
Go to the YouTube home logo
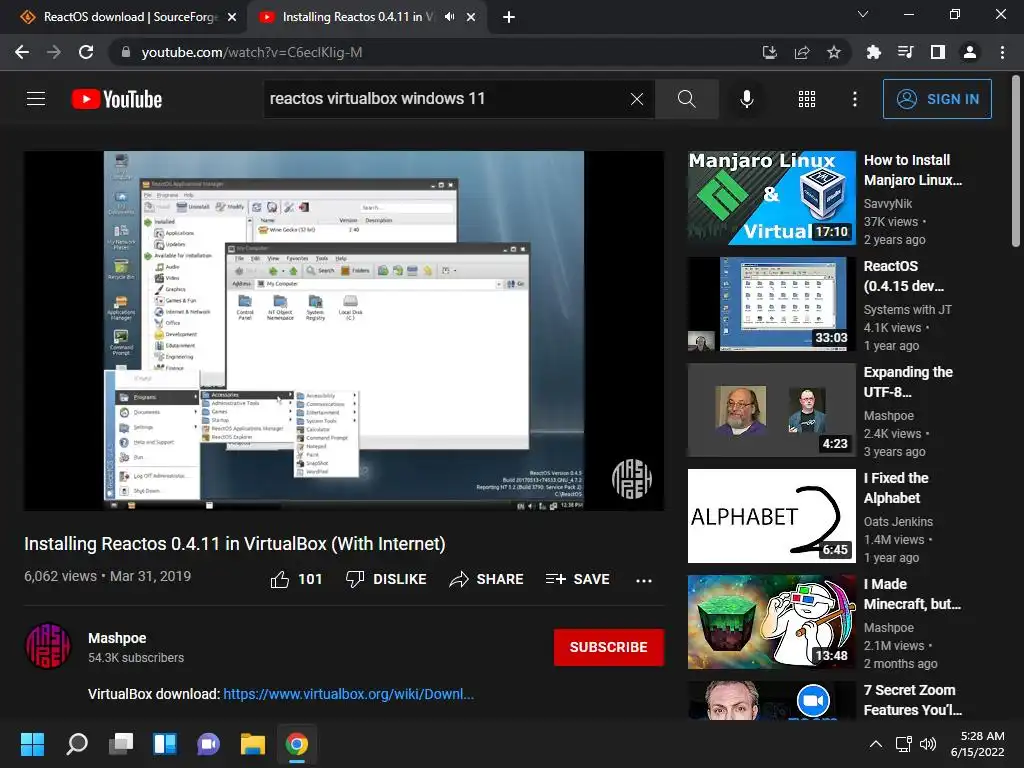117,99
